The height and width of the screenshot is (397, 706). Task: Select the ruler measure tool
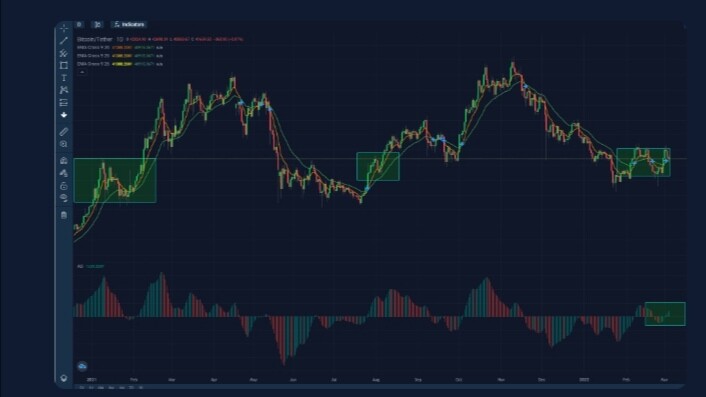pos(64,132)
